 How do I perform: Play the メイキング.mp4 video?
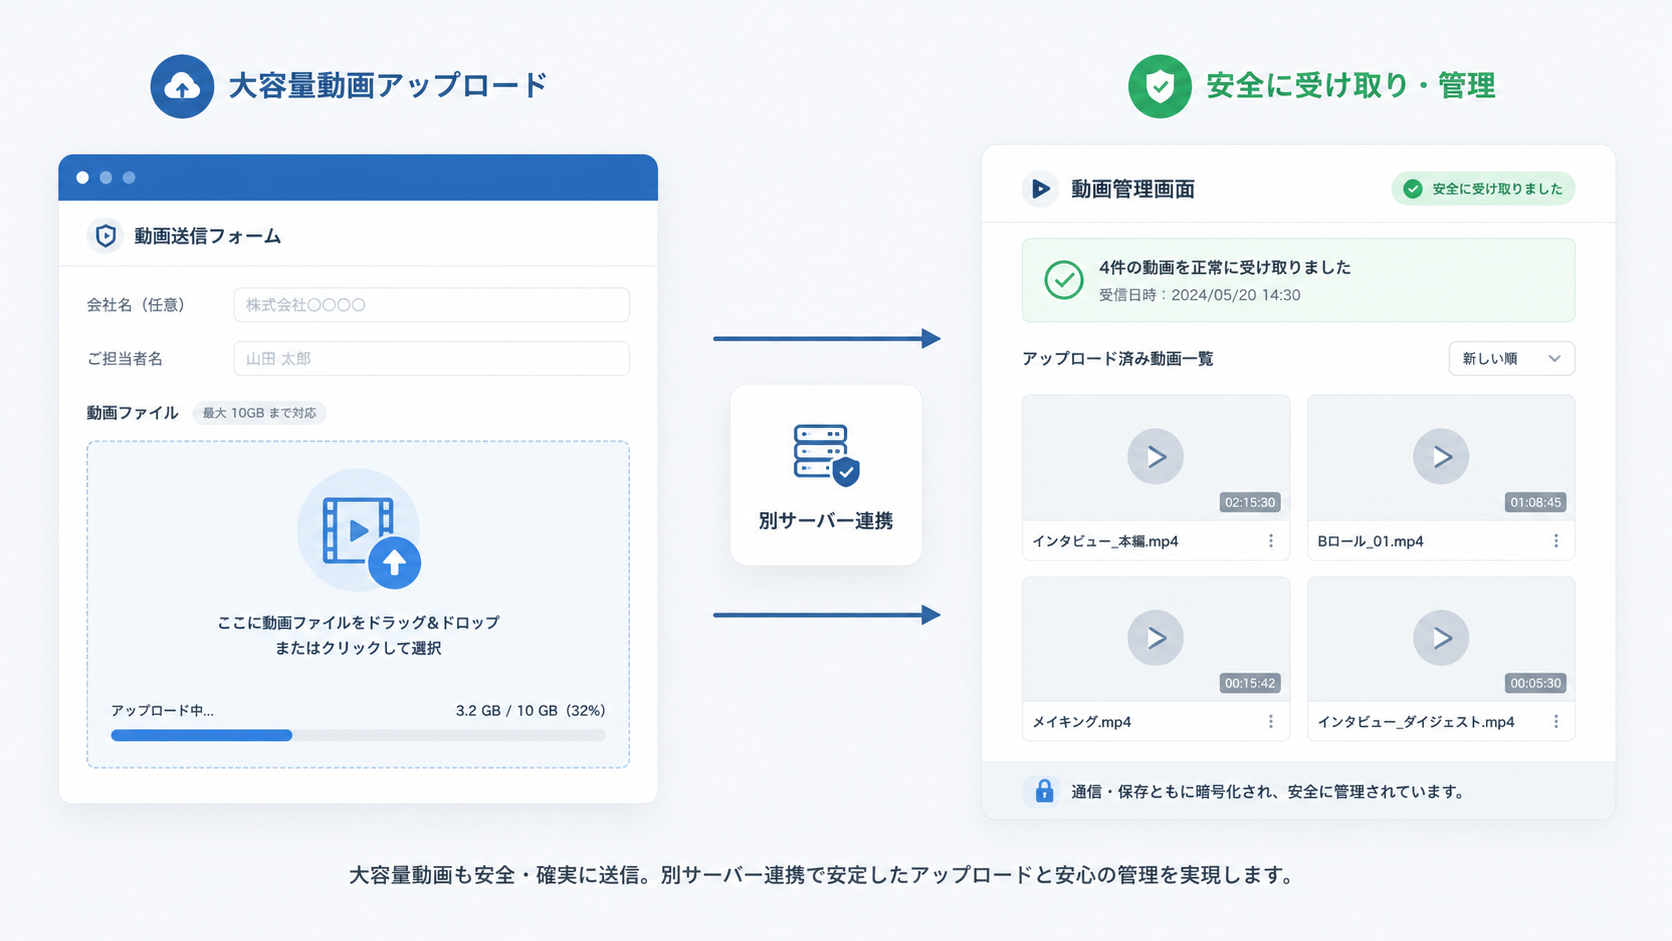coord(1155,638)
